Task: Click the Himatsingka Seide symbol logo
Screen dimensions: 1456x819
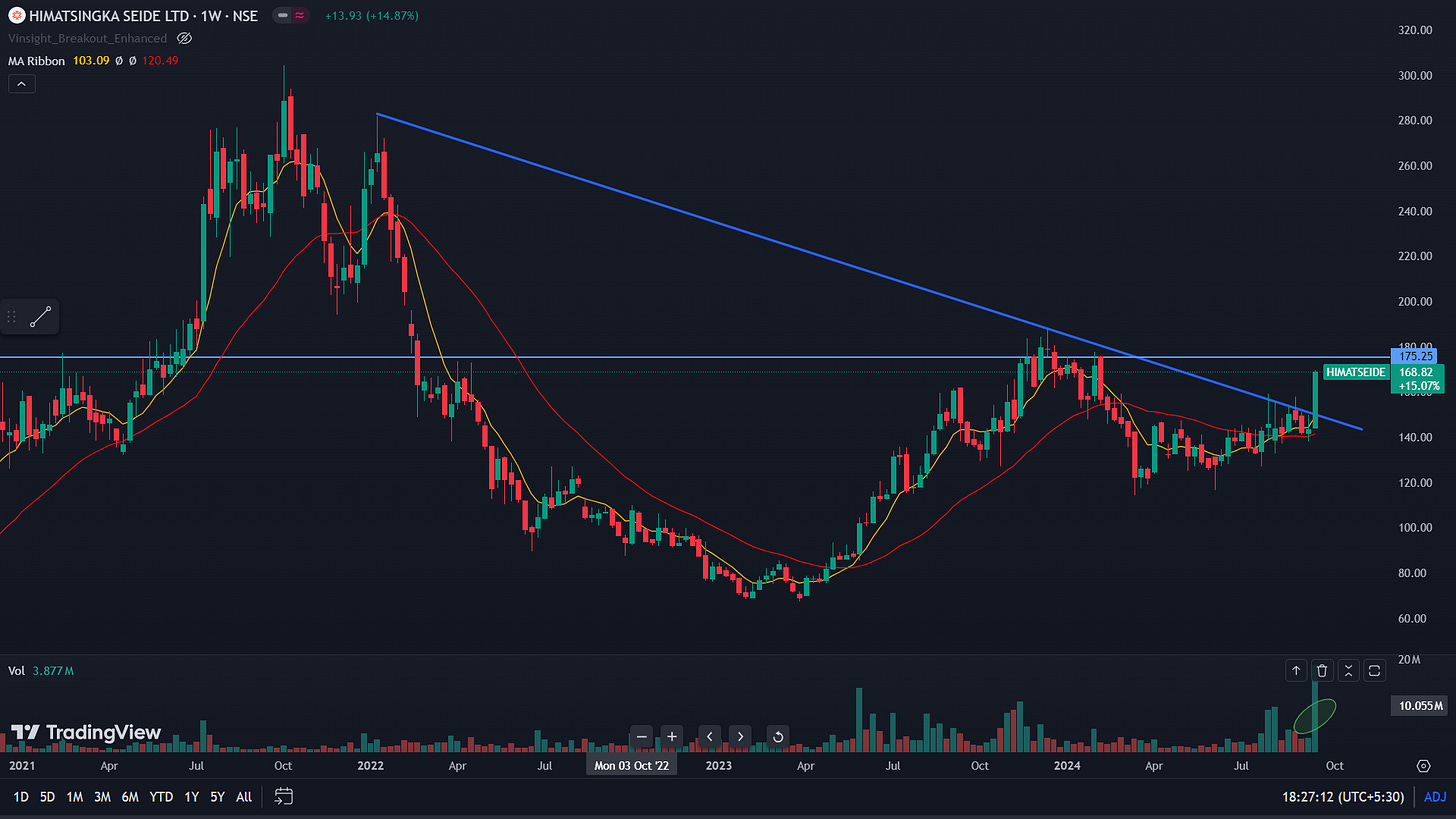Action: [15, 16]
